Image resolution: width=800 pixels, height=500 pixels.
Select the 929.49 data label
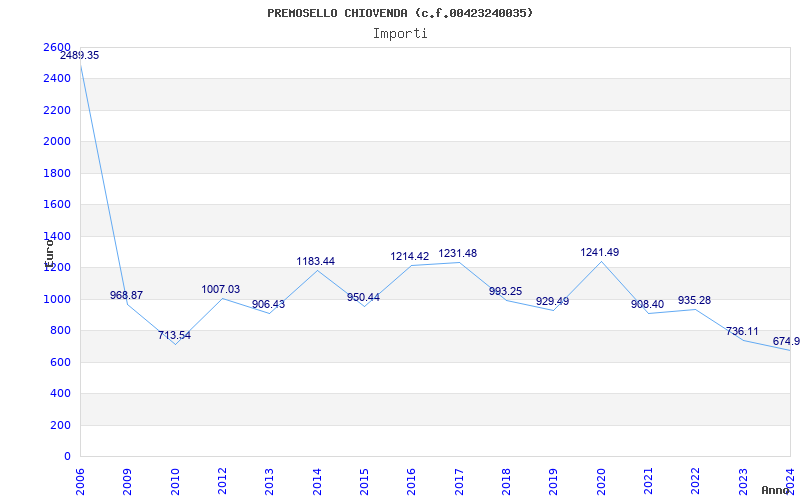pyautogui.click(x=553, y=302)
